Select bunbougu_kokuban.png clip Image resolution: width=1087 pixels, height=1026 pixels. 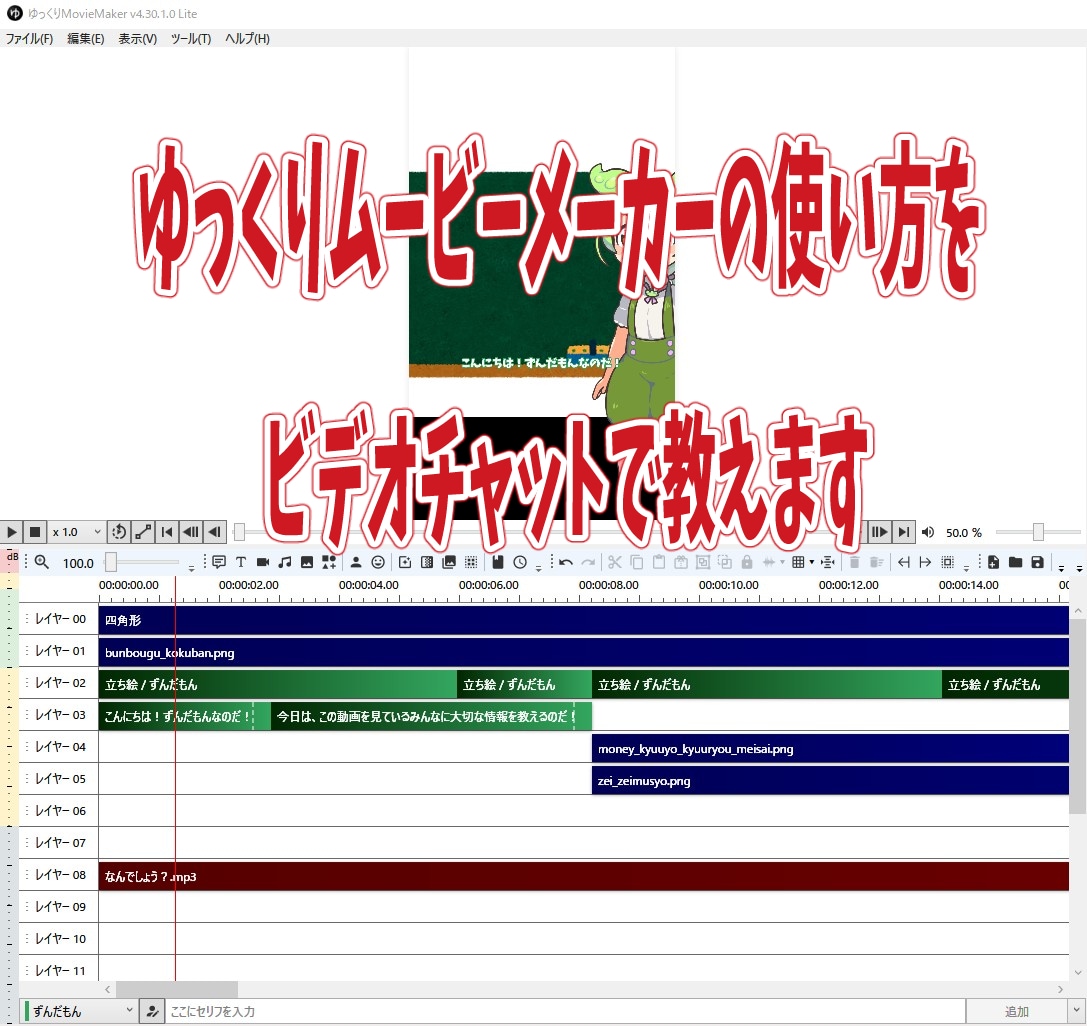pyautogui.click(x=583, y=652)
